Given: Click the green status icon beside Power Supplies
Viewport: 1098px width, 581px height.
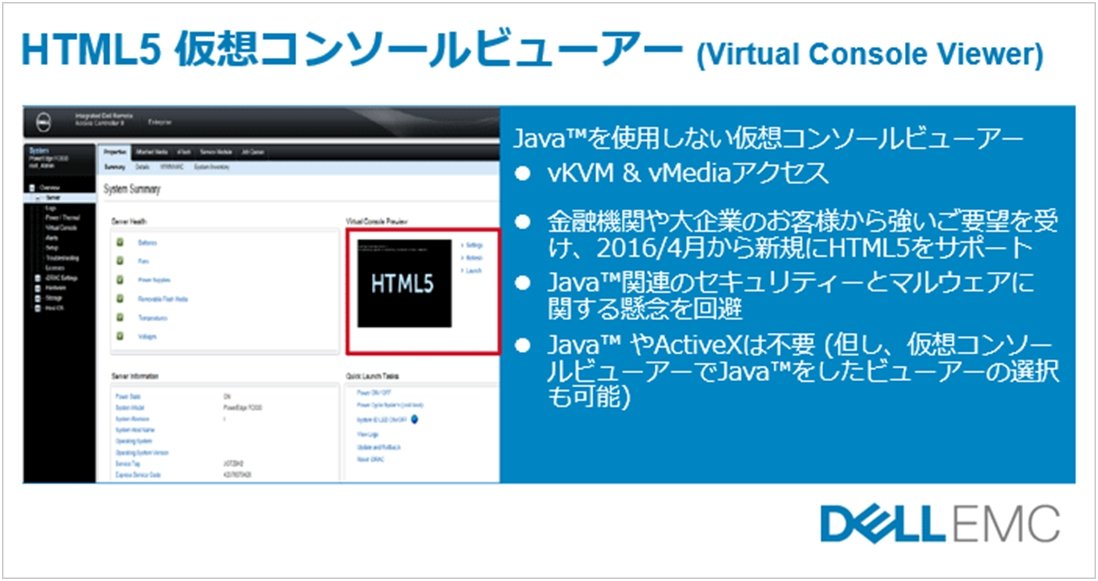Looking at the screenshot, I should [120, 279].
